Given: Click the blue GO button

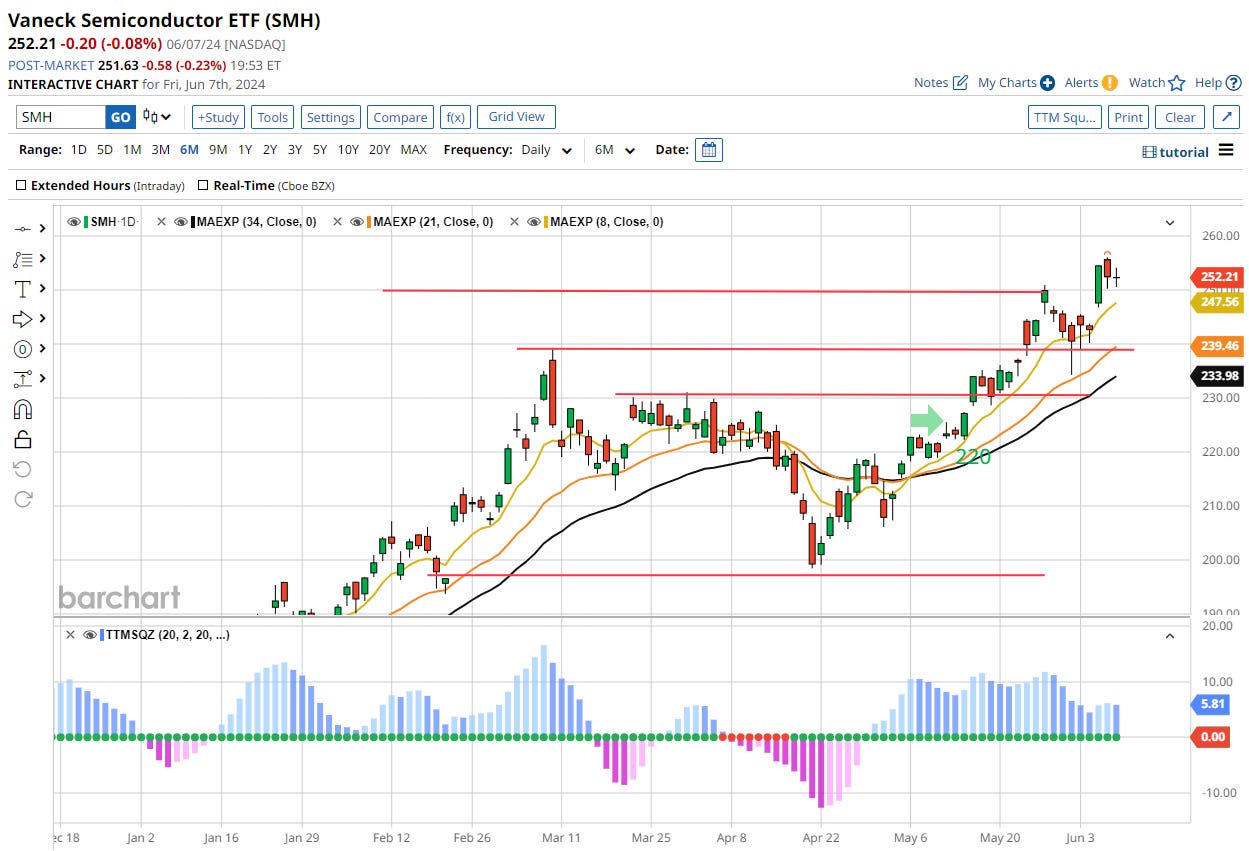Looking at the screenshot, I should coord(120,117).
